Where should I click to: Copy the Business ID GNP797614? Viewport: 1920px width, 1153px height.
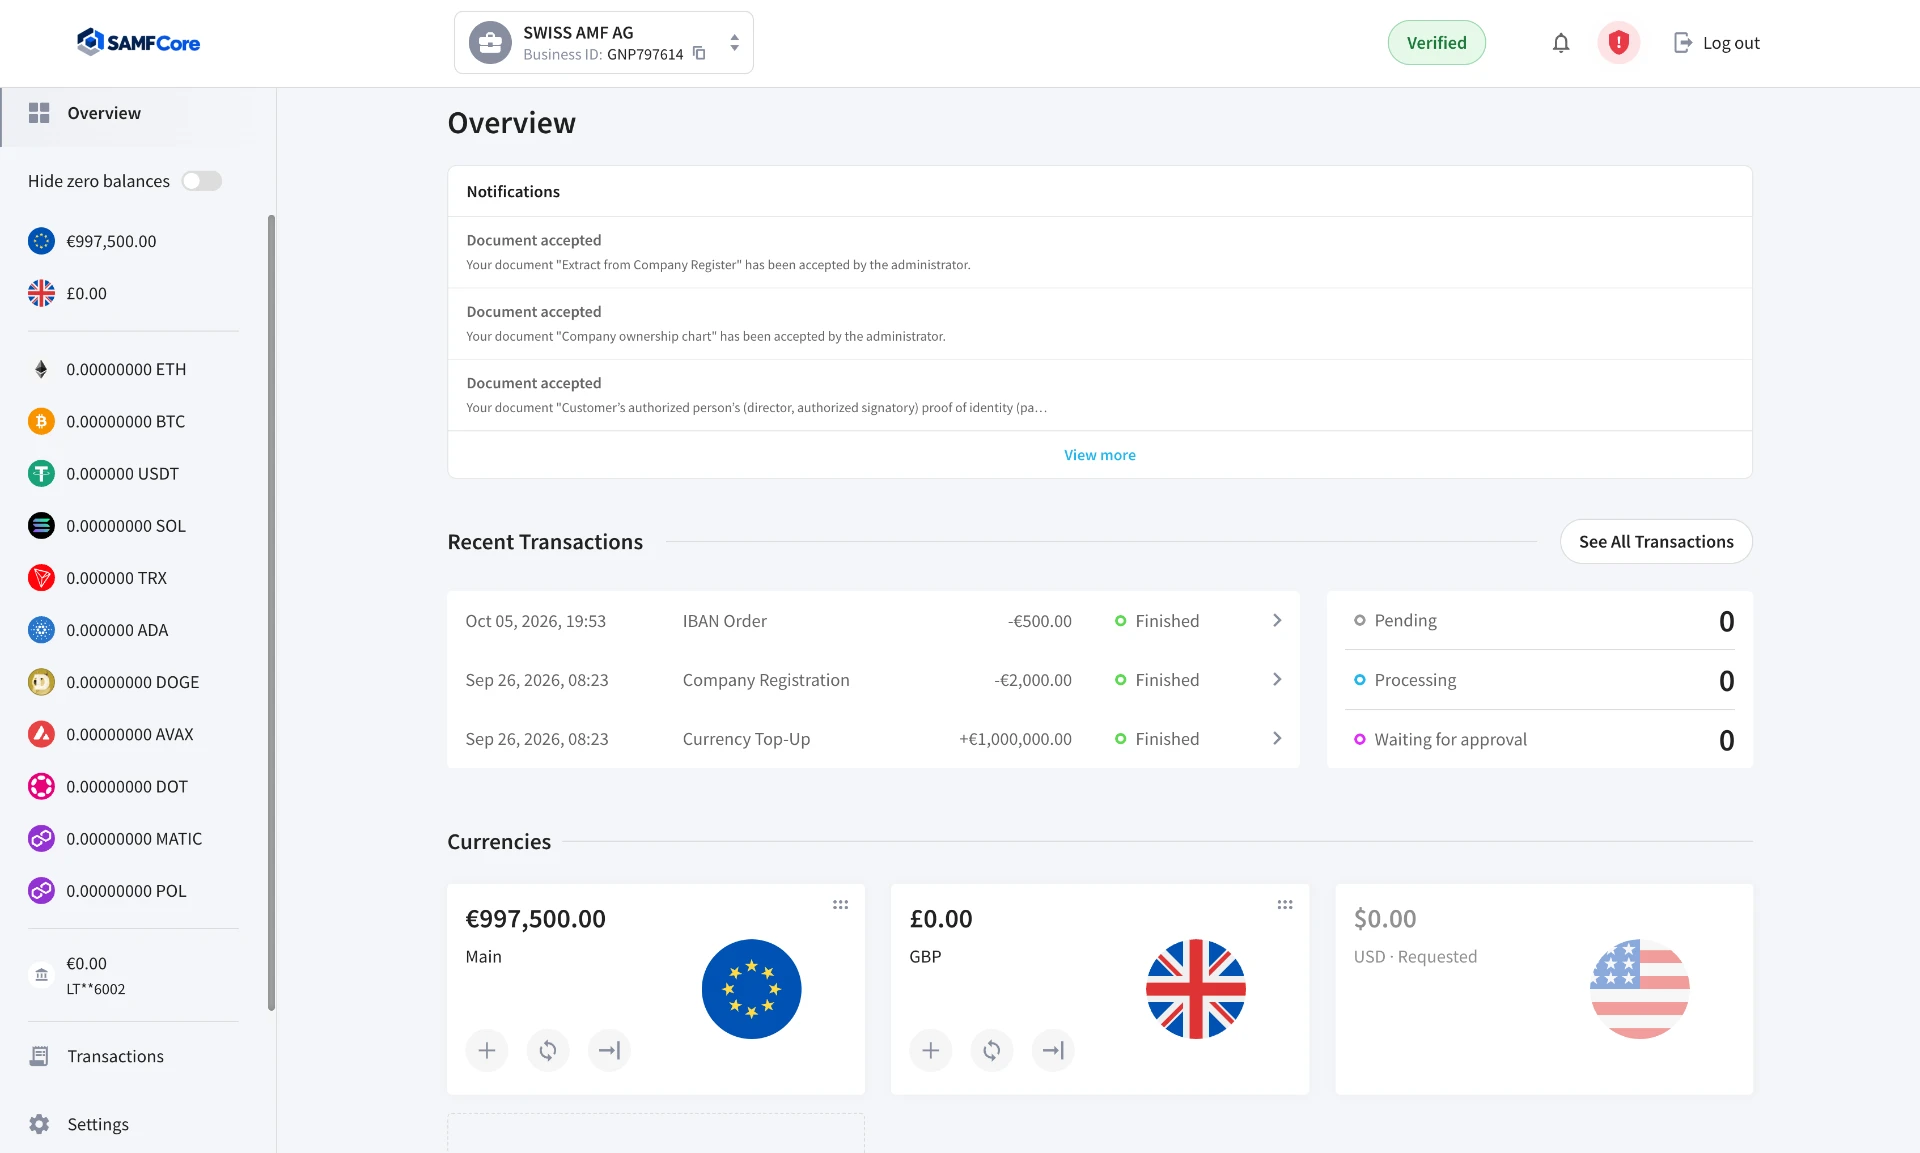pos(699,54)
